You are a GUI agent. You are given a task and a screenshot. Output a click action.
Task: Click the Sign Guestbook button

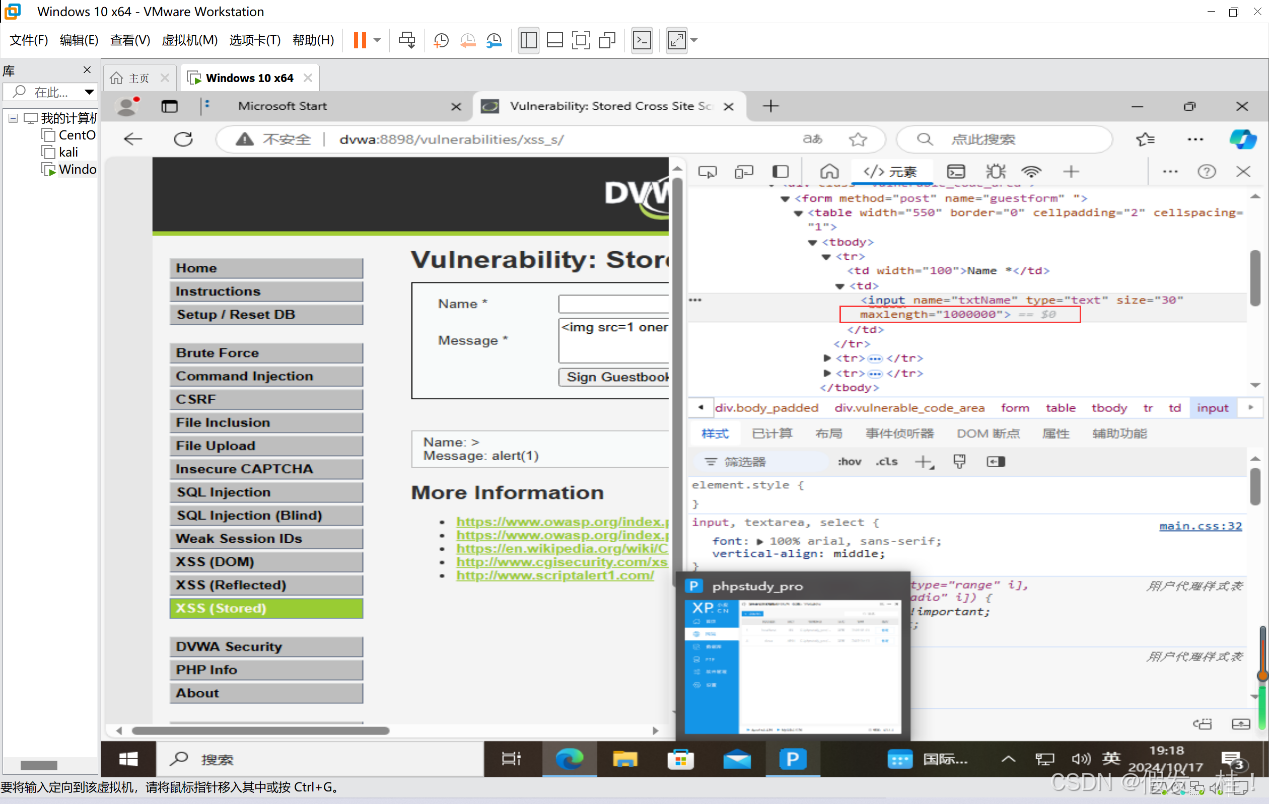613,377
